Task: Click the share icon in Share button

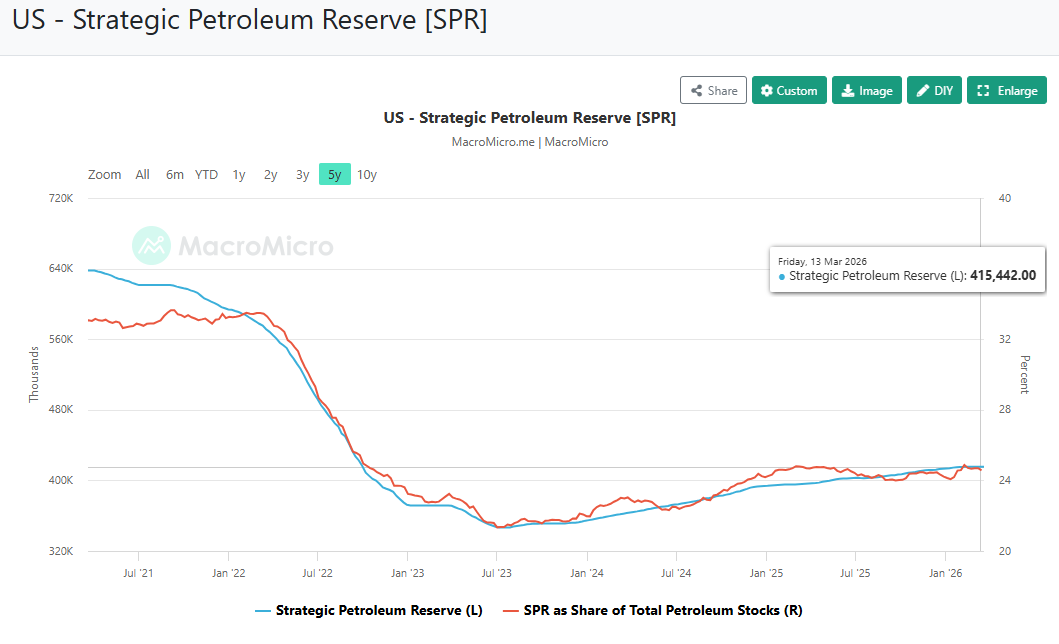Action: click(696, 90)
